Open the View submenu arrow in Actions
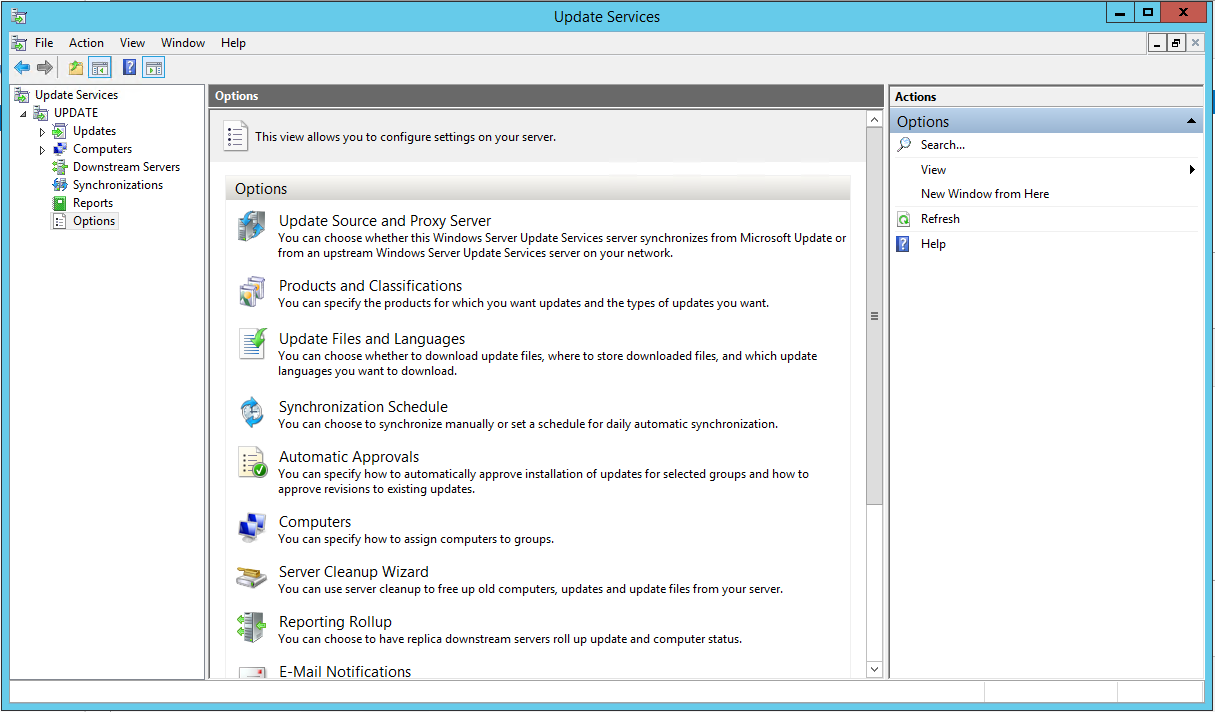 coord(1192,170)
